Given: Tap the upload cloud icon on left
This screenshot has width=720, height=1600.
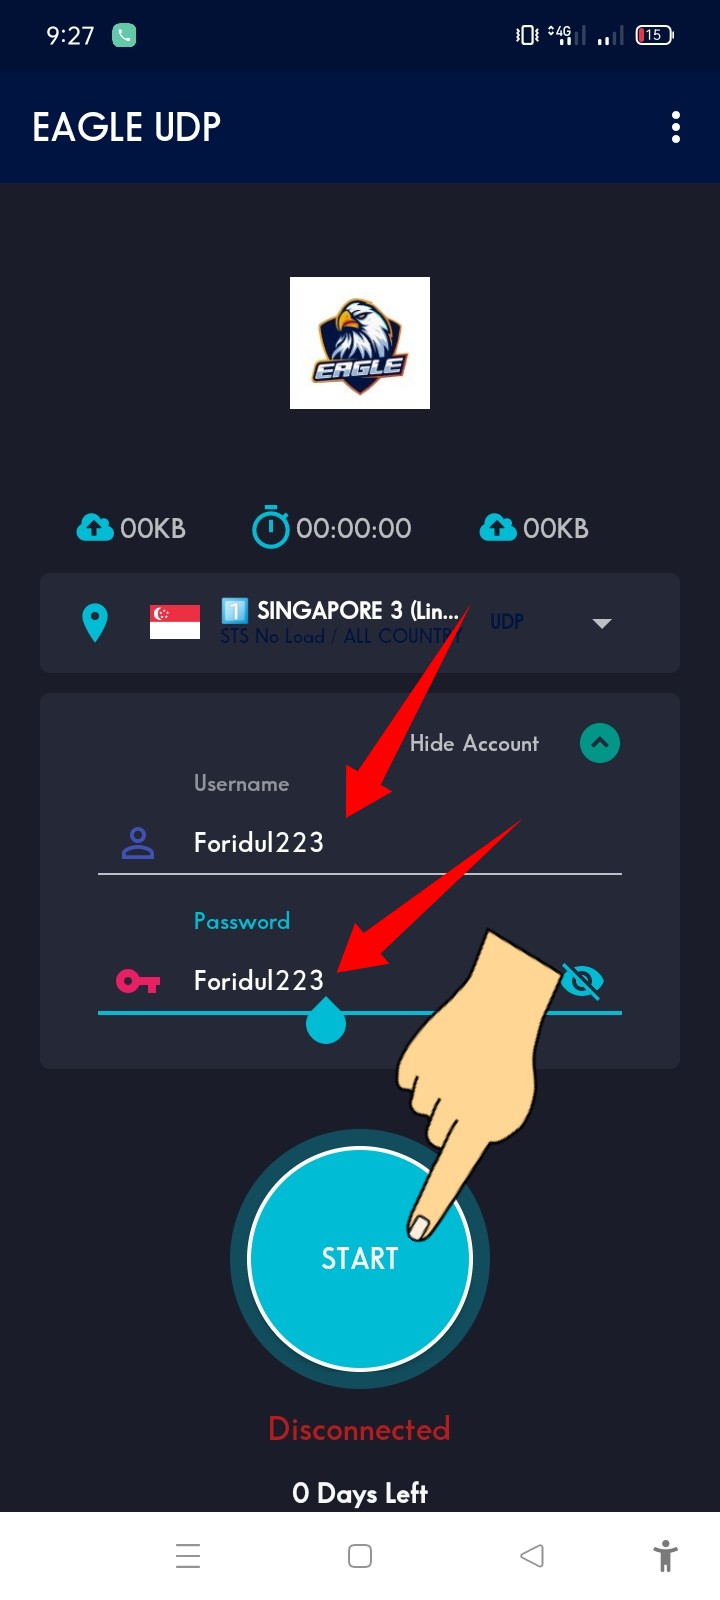Looking at the screenshot, I should coord(95,527).
